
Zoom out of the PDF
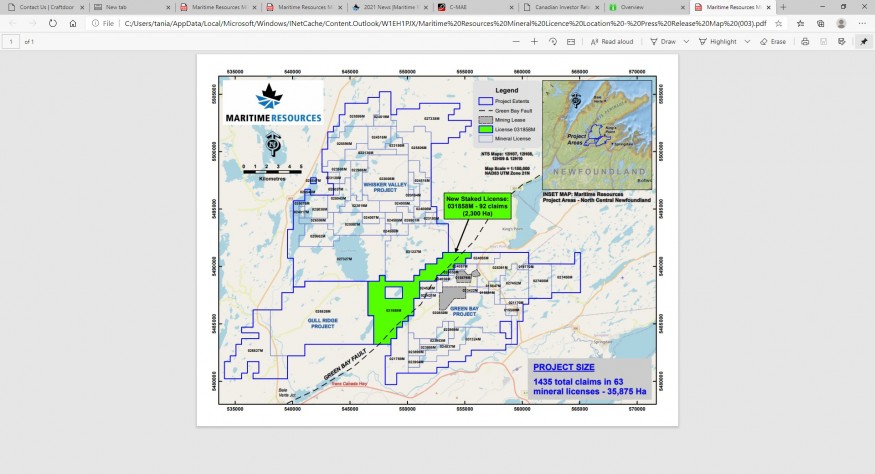(516, 41)
